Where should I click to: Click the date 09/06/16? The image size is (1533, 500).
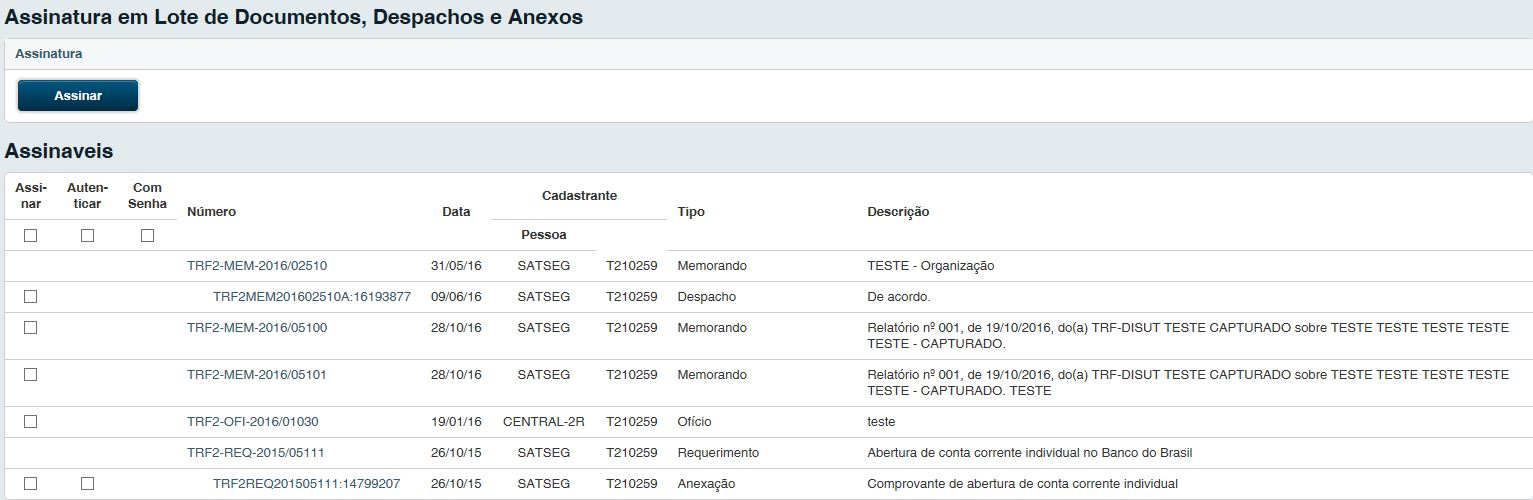pos(456,297)
